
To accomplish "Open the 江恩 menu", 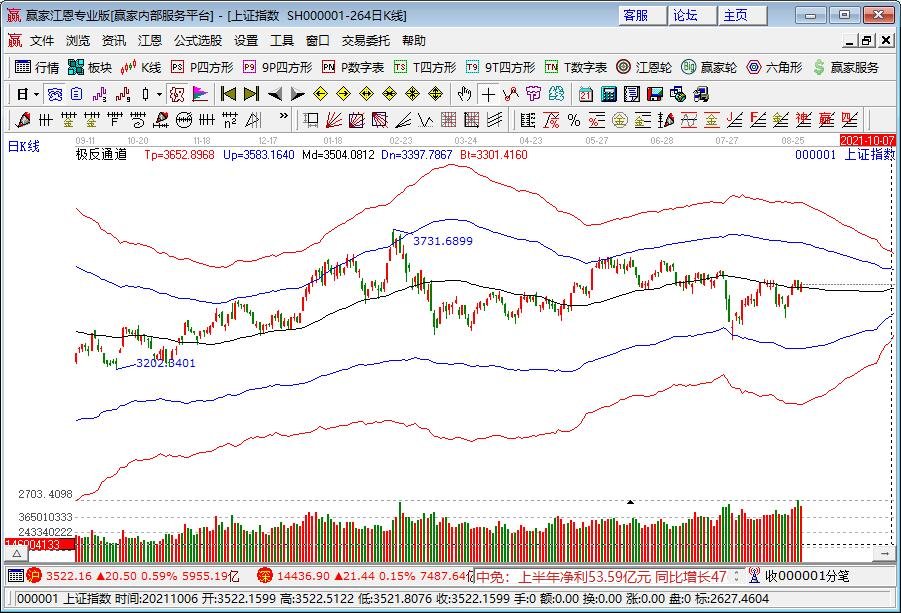I will tap(149, 41).
